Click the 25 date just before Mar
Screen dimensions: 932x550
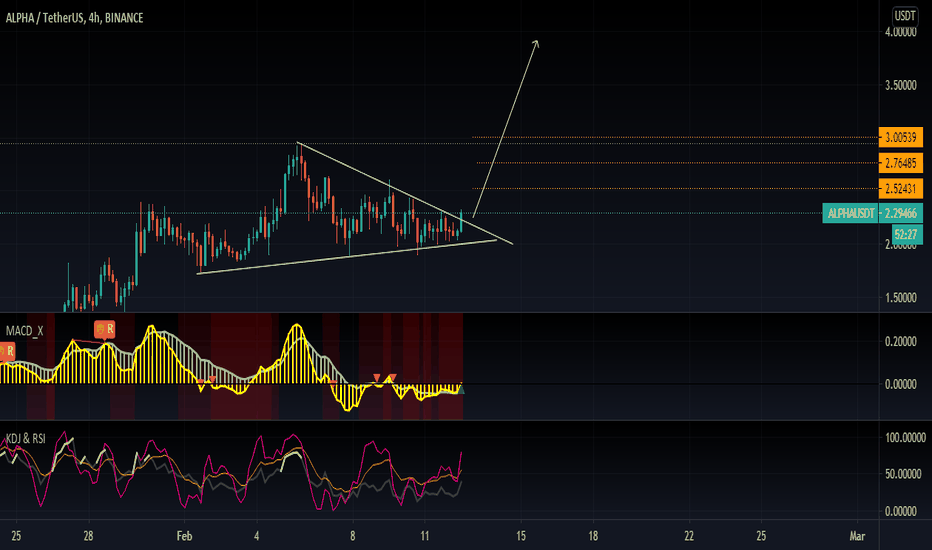(761, 536)
